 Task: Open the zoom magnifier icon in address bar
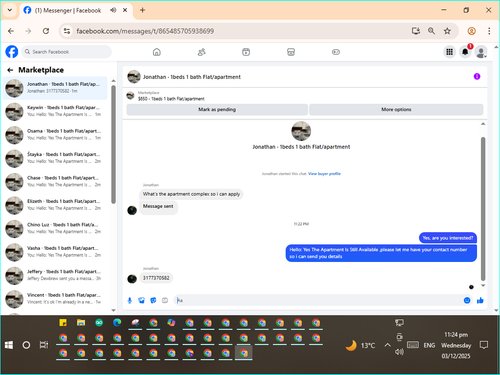(x=431, y=31)
